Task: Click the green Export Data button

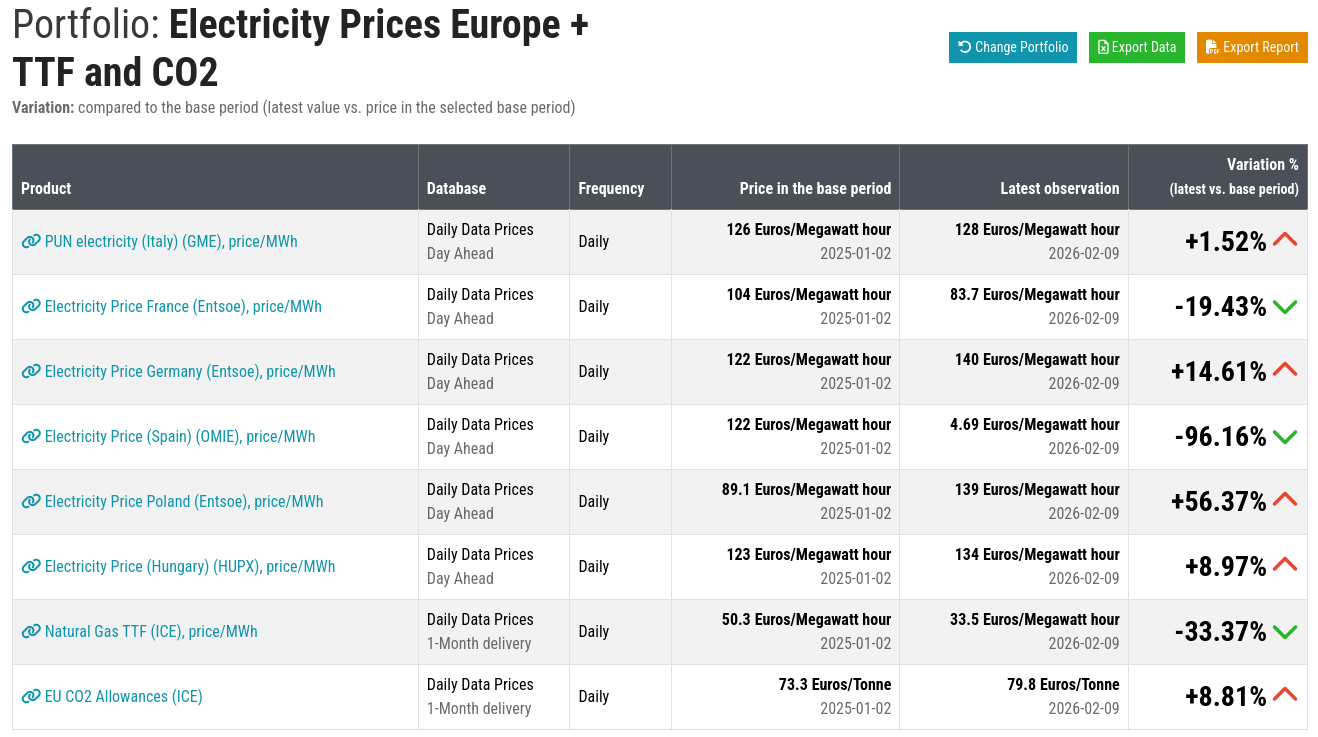Action: pyautogui.click(x=1136, y=47)
